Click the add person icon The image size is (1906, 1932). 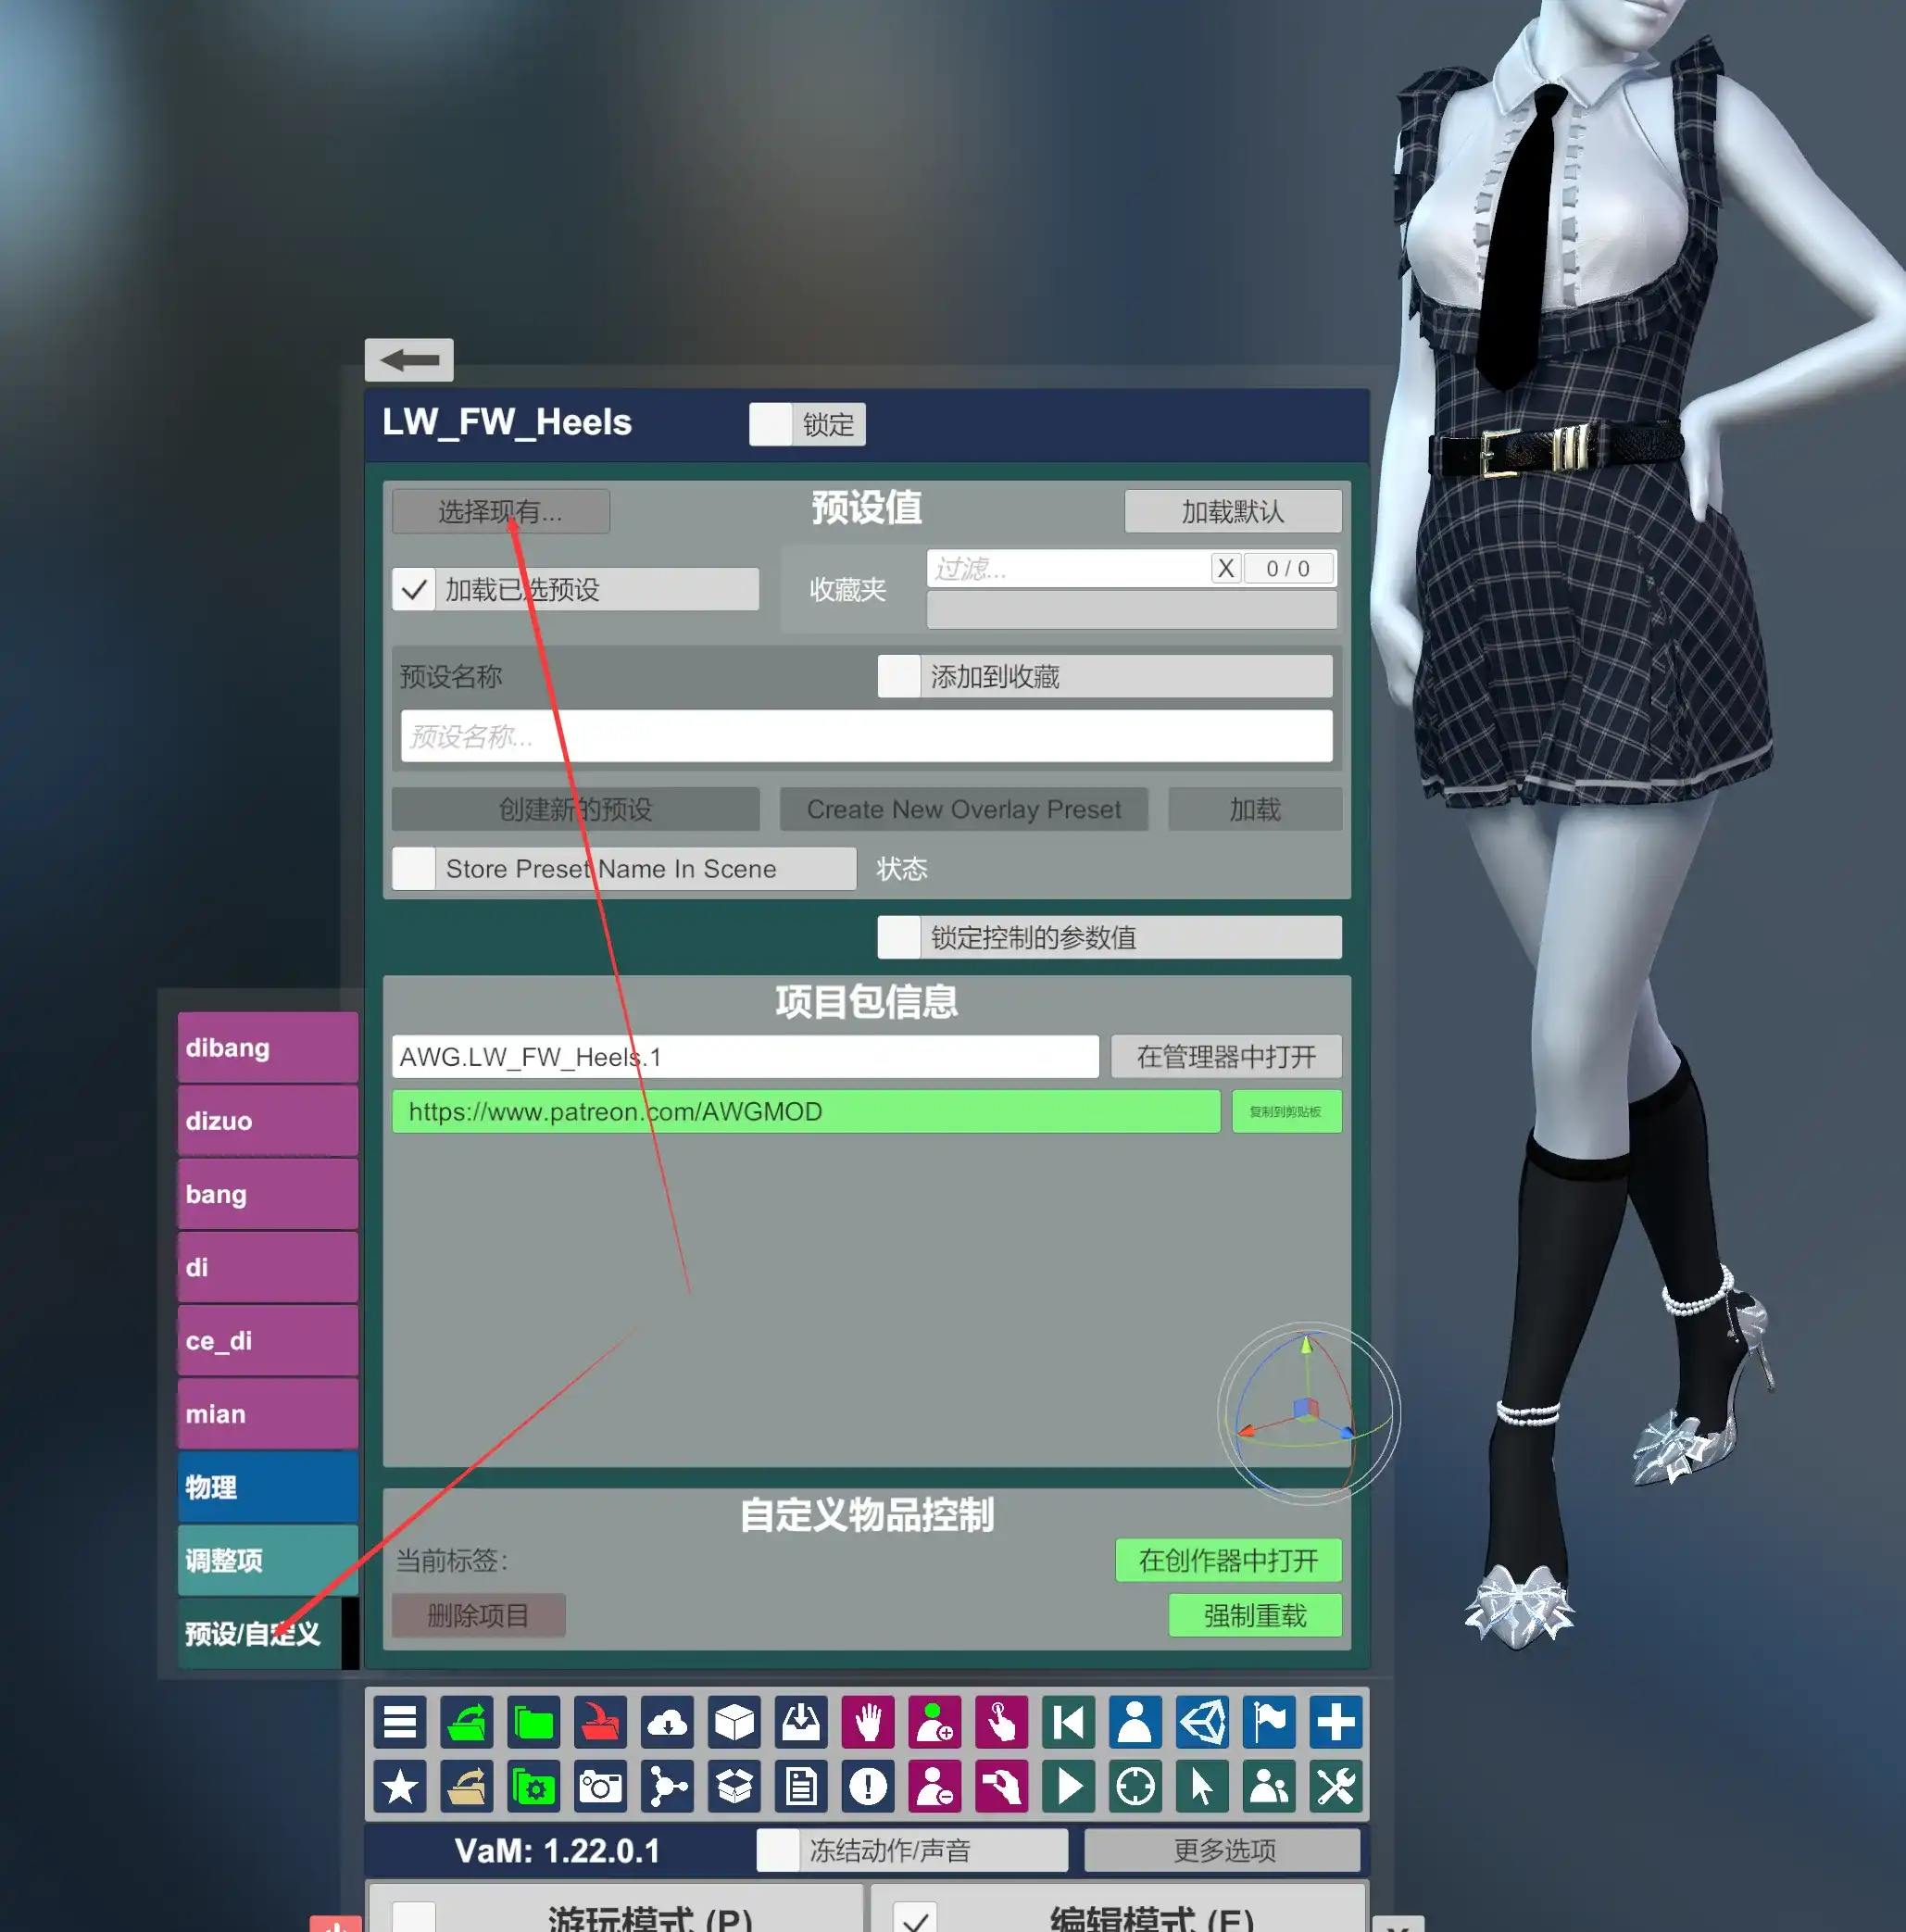[x=934, y=1722]
